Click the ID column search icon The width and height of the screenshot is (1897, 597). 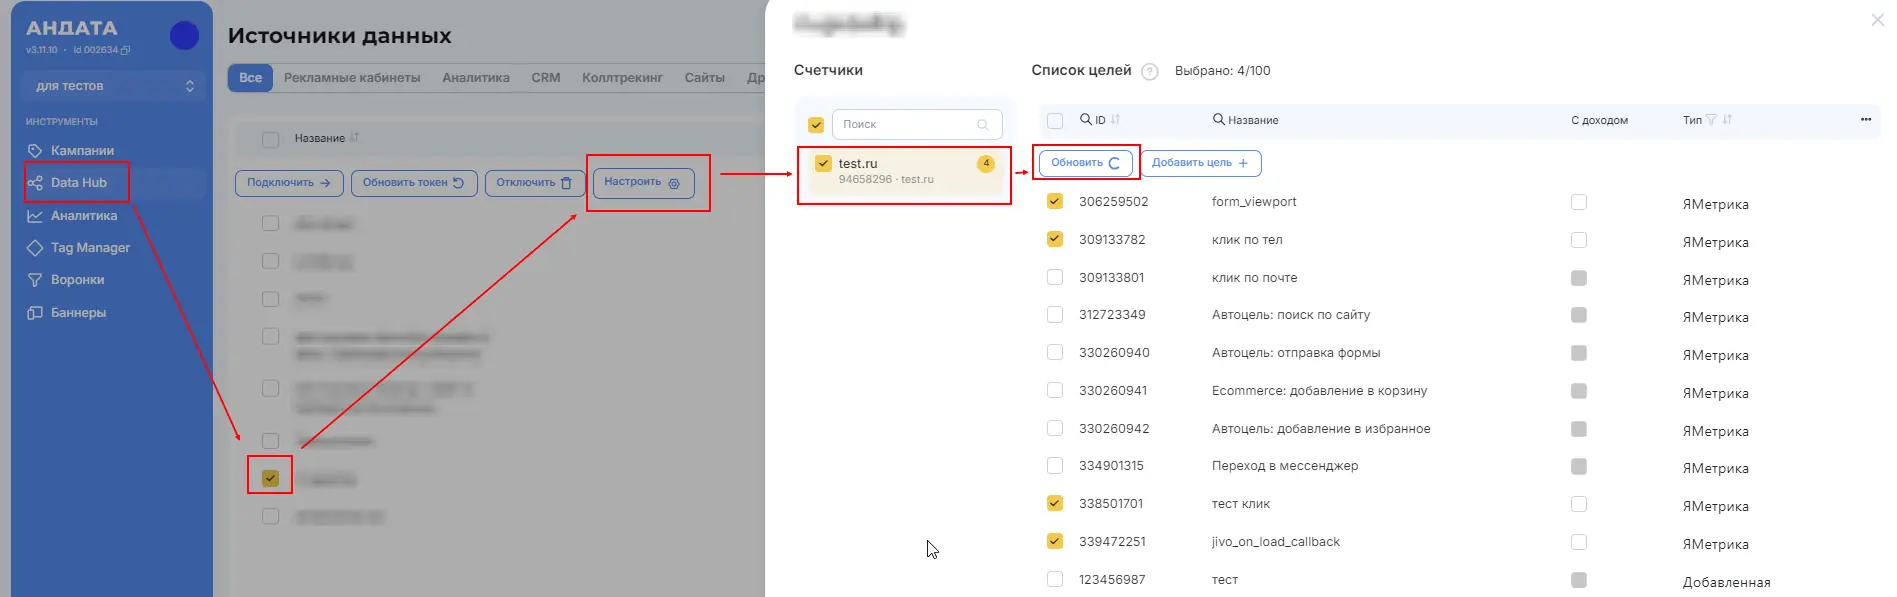(1086, 119)
